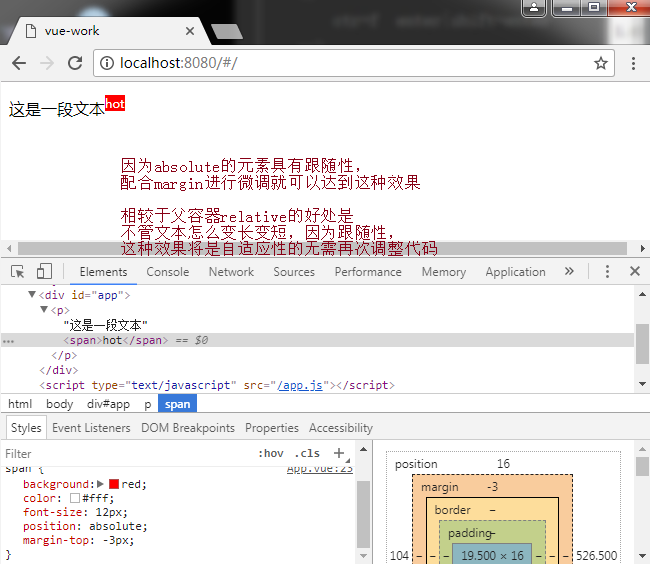Open the /app.js script link
This screenshot has height=564, width=650.
click(300, 385)
